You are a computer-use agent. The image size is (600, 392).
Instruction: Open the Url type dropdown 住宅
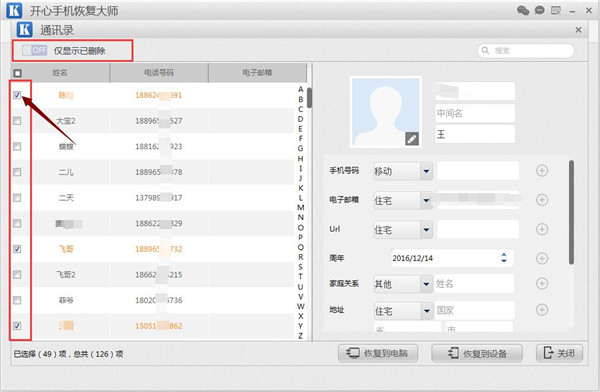(403, 230)
